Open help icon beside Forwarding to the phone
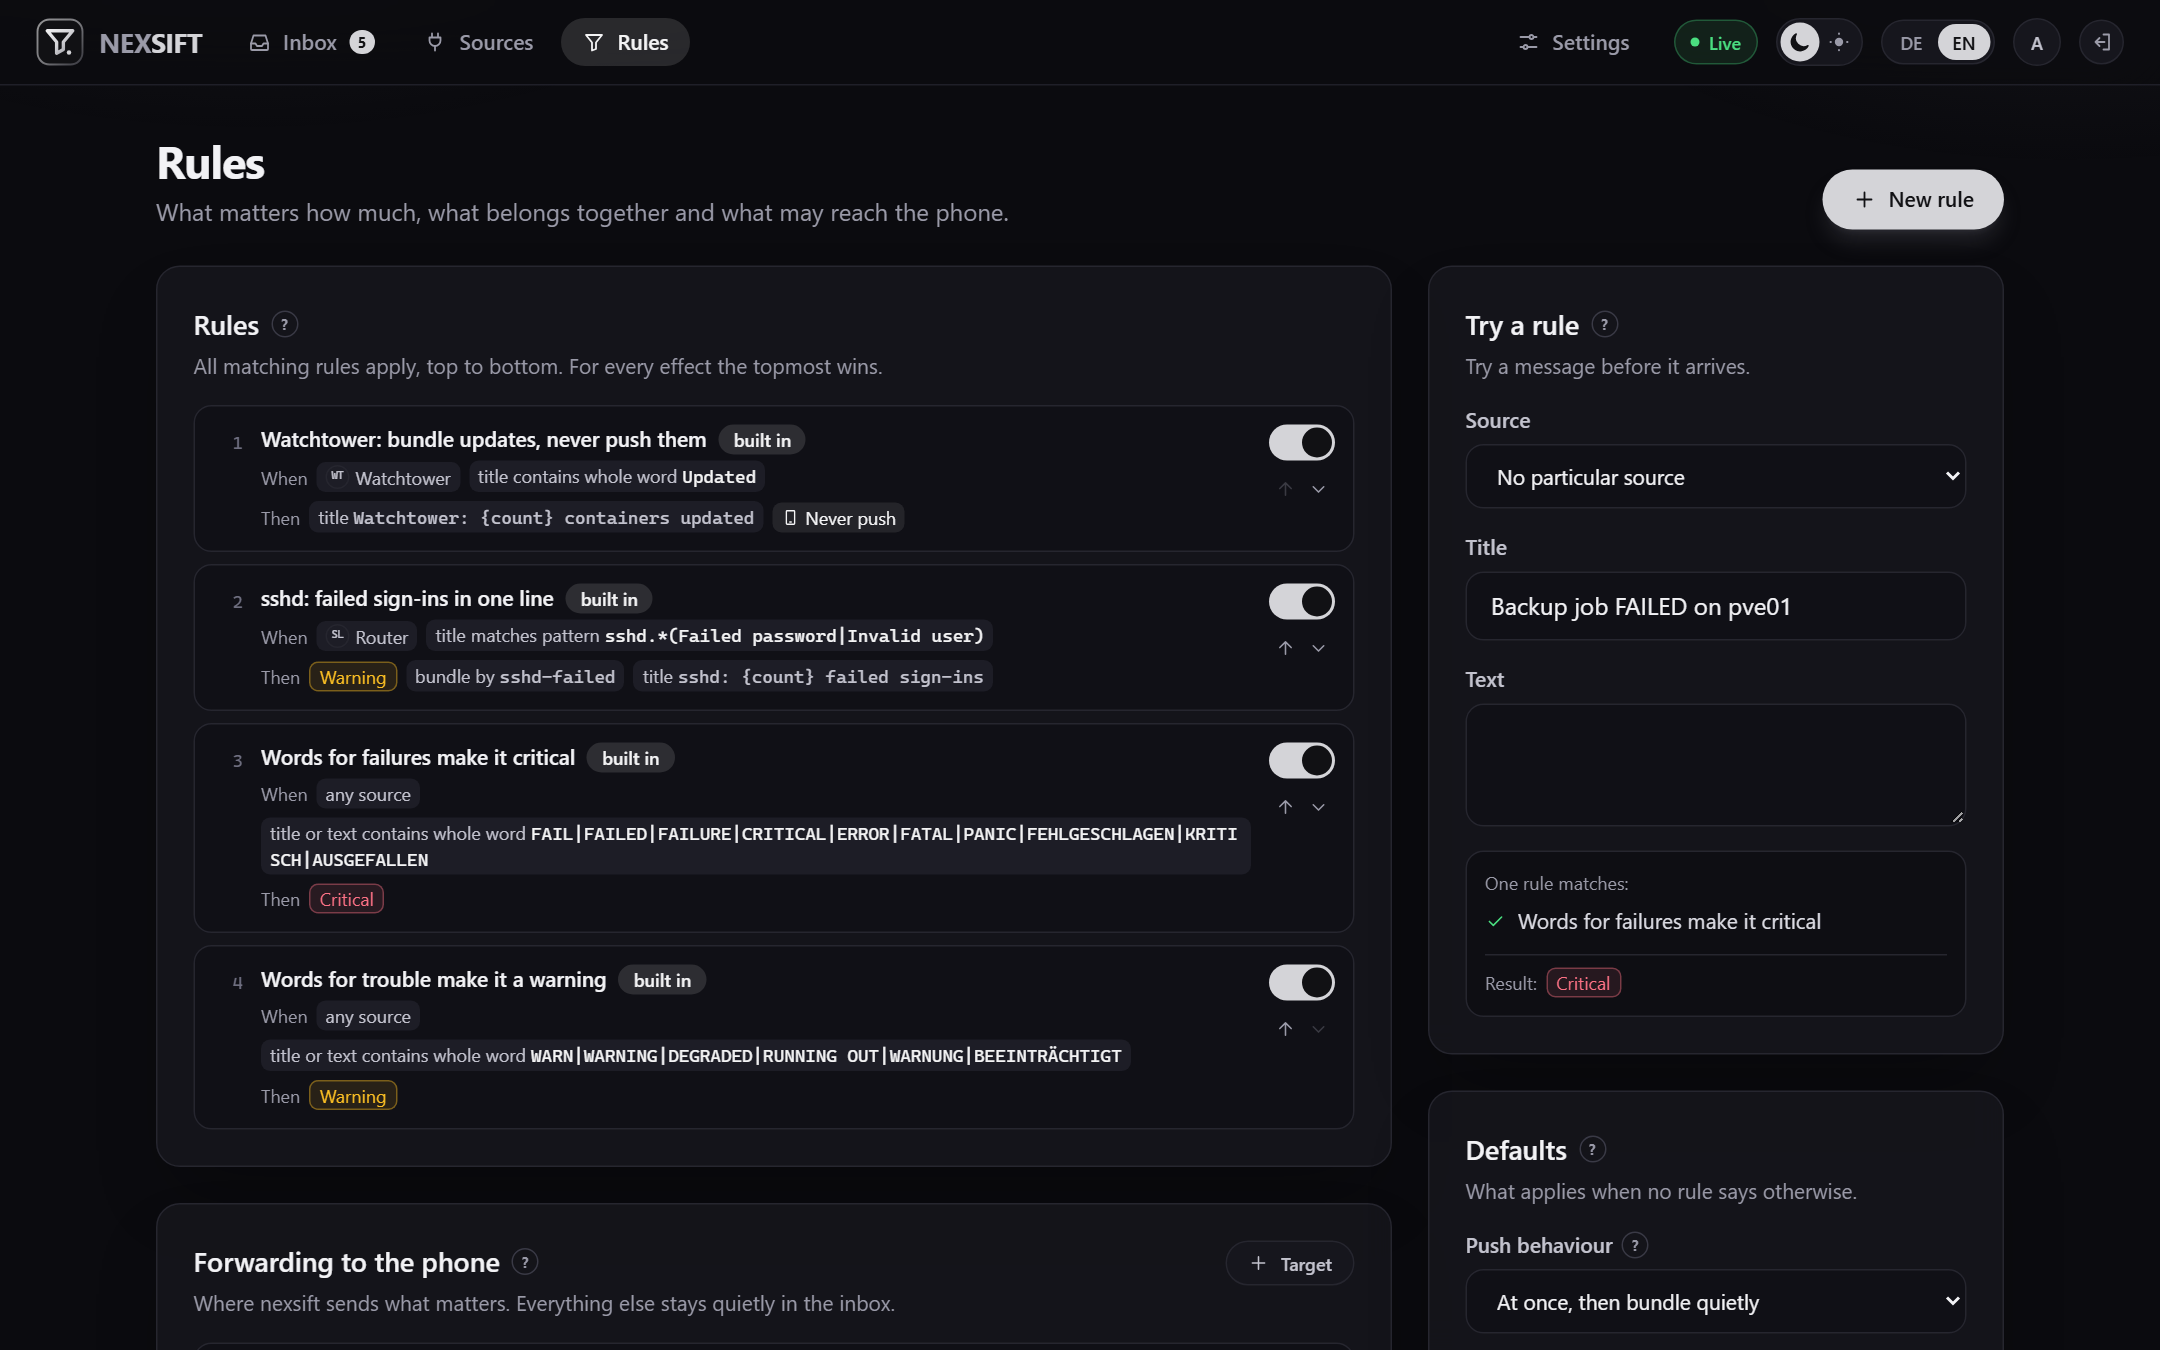Viewport: 2160px width, 1350px height. click(524, 1262)
